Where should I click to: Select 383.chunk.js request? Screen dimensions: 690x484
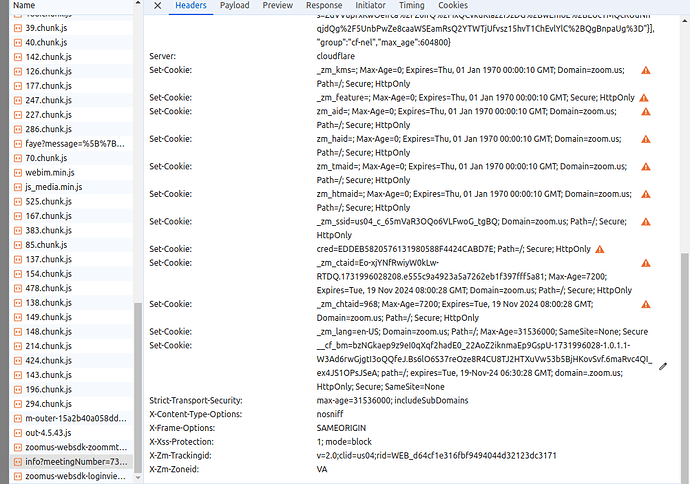point(71,231)
